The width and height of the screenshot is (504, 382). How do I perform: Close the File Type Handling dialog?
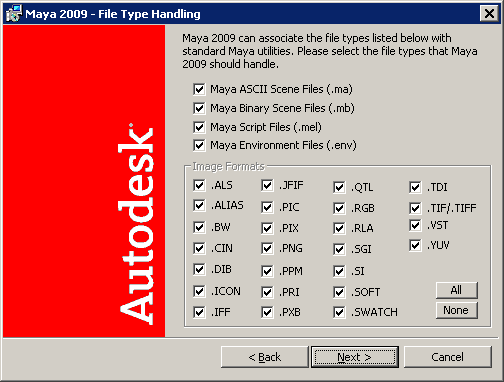point(489,14)
